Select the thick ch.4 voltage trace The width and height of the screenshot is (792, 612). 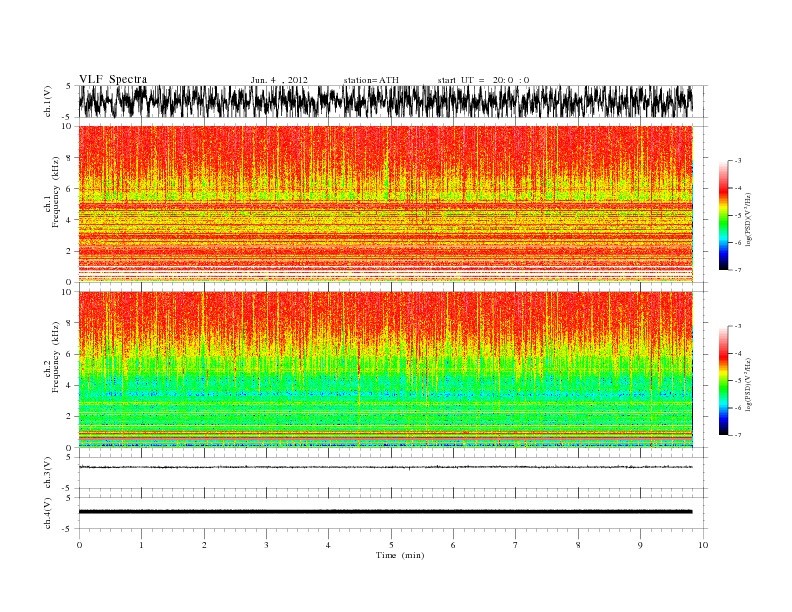click(x=385, y=512)
